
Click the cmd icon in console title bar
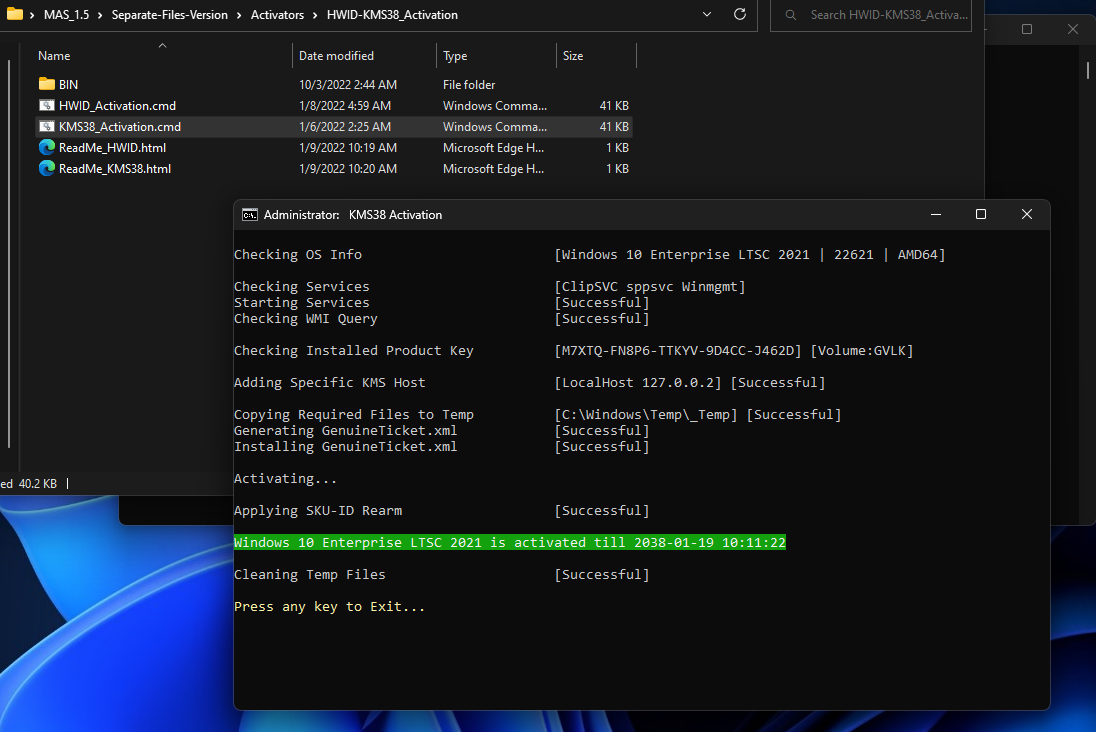tap(250, 215)
